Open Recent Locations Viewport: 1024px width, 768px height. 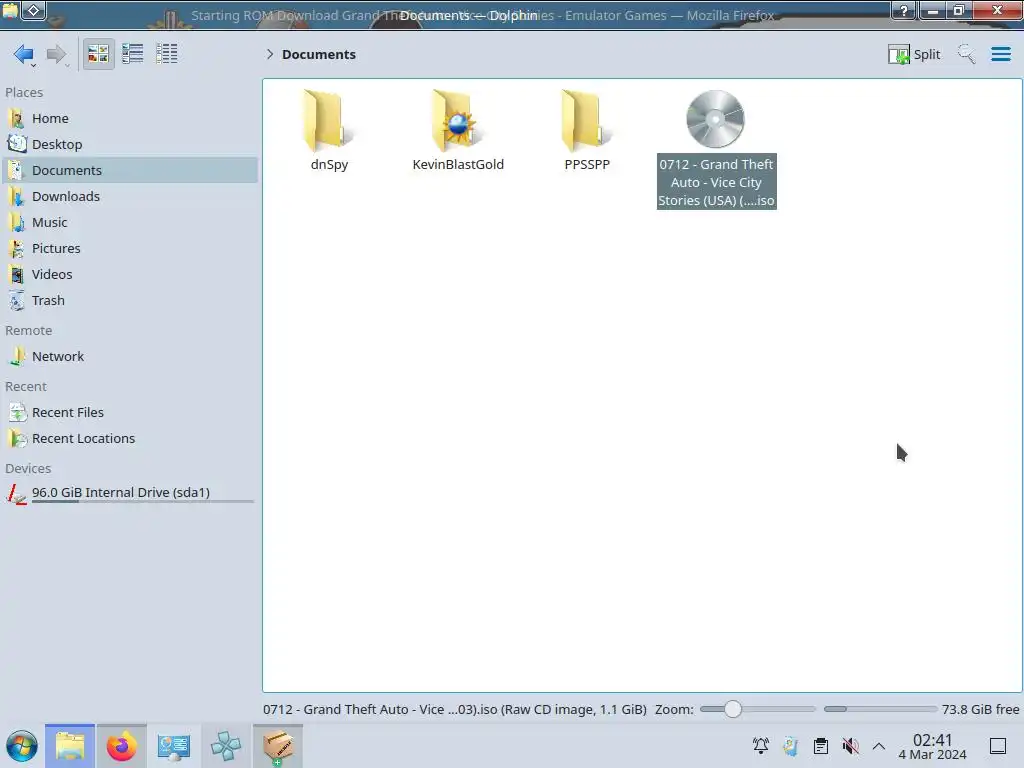[129, 439]
